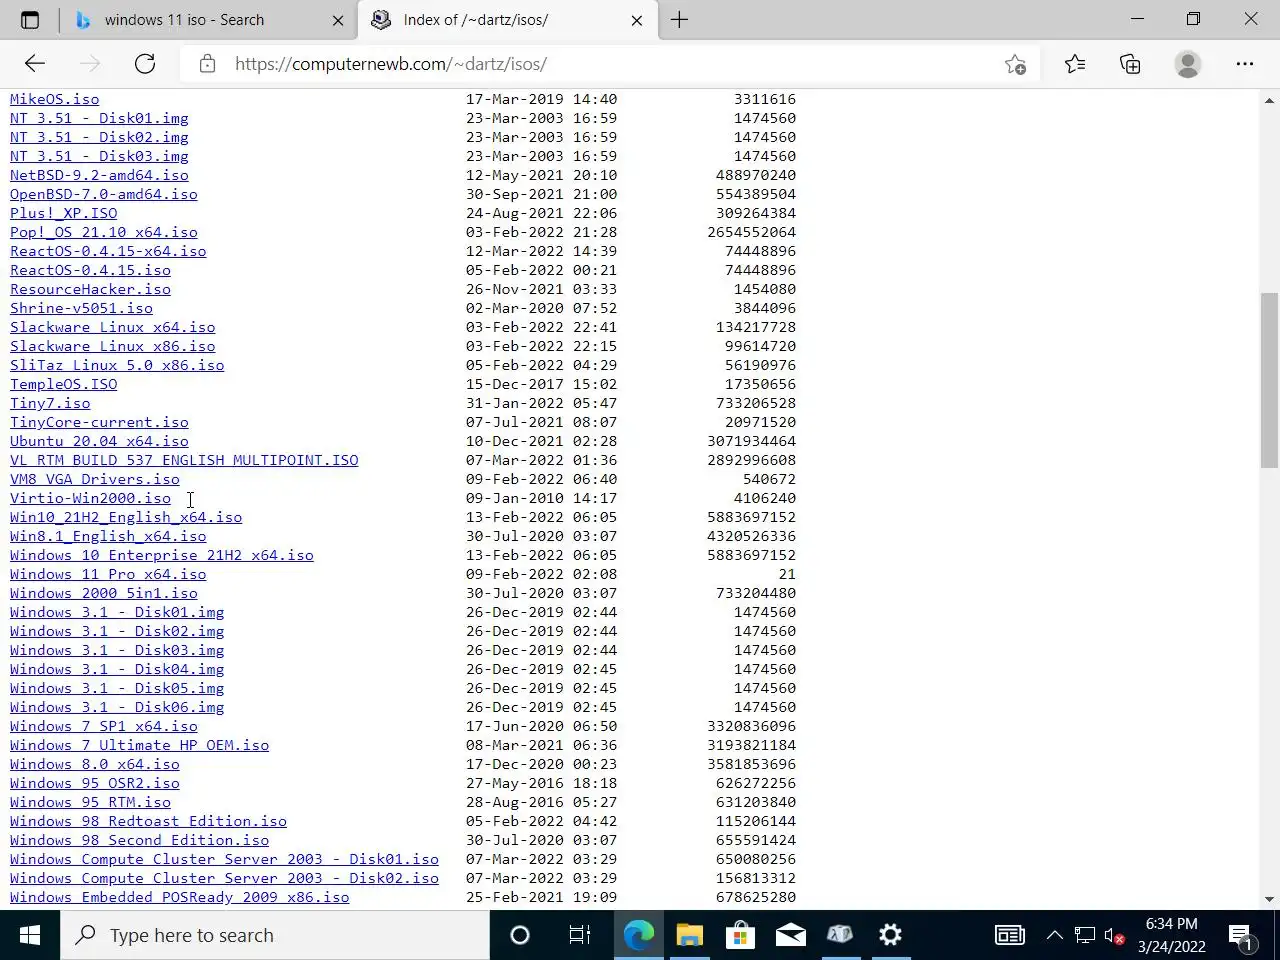The image size is (1280, 960).
Task: Click Virtio-Win2000.iso link
Action: (x=90, y=498)
